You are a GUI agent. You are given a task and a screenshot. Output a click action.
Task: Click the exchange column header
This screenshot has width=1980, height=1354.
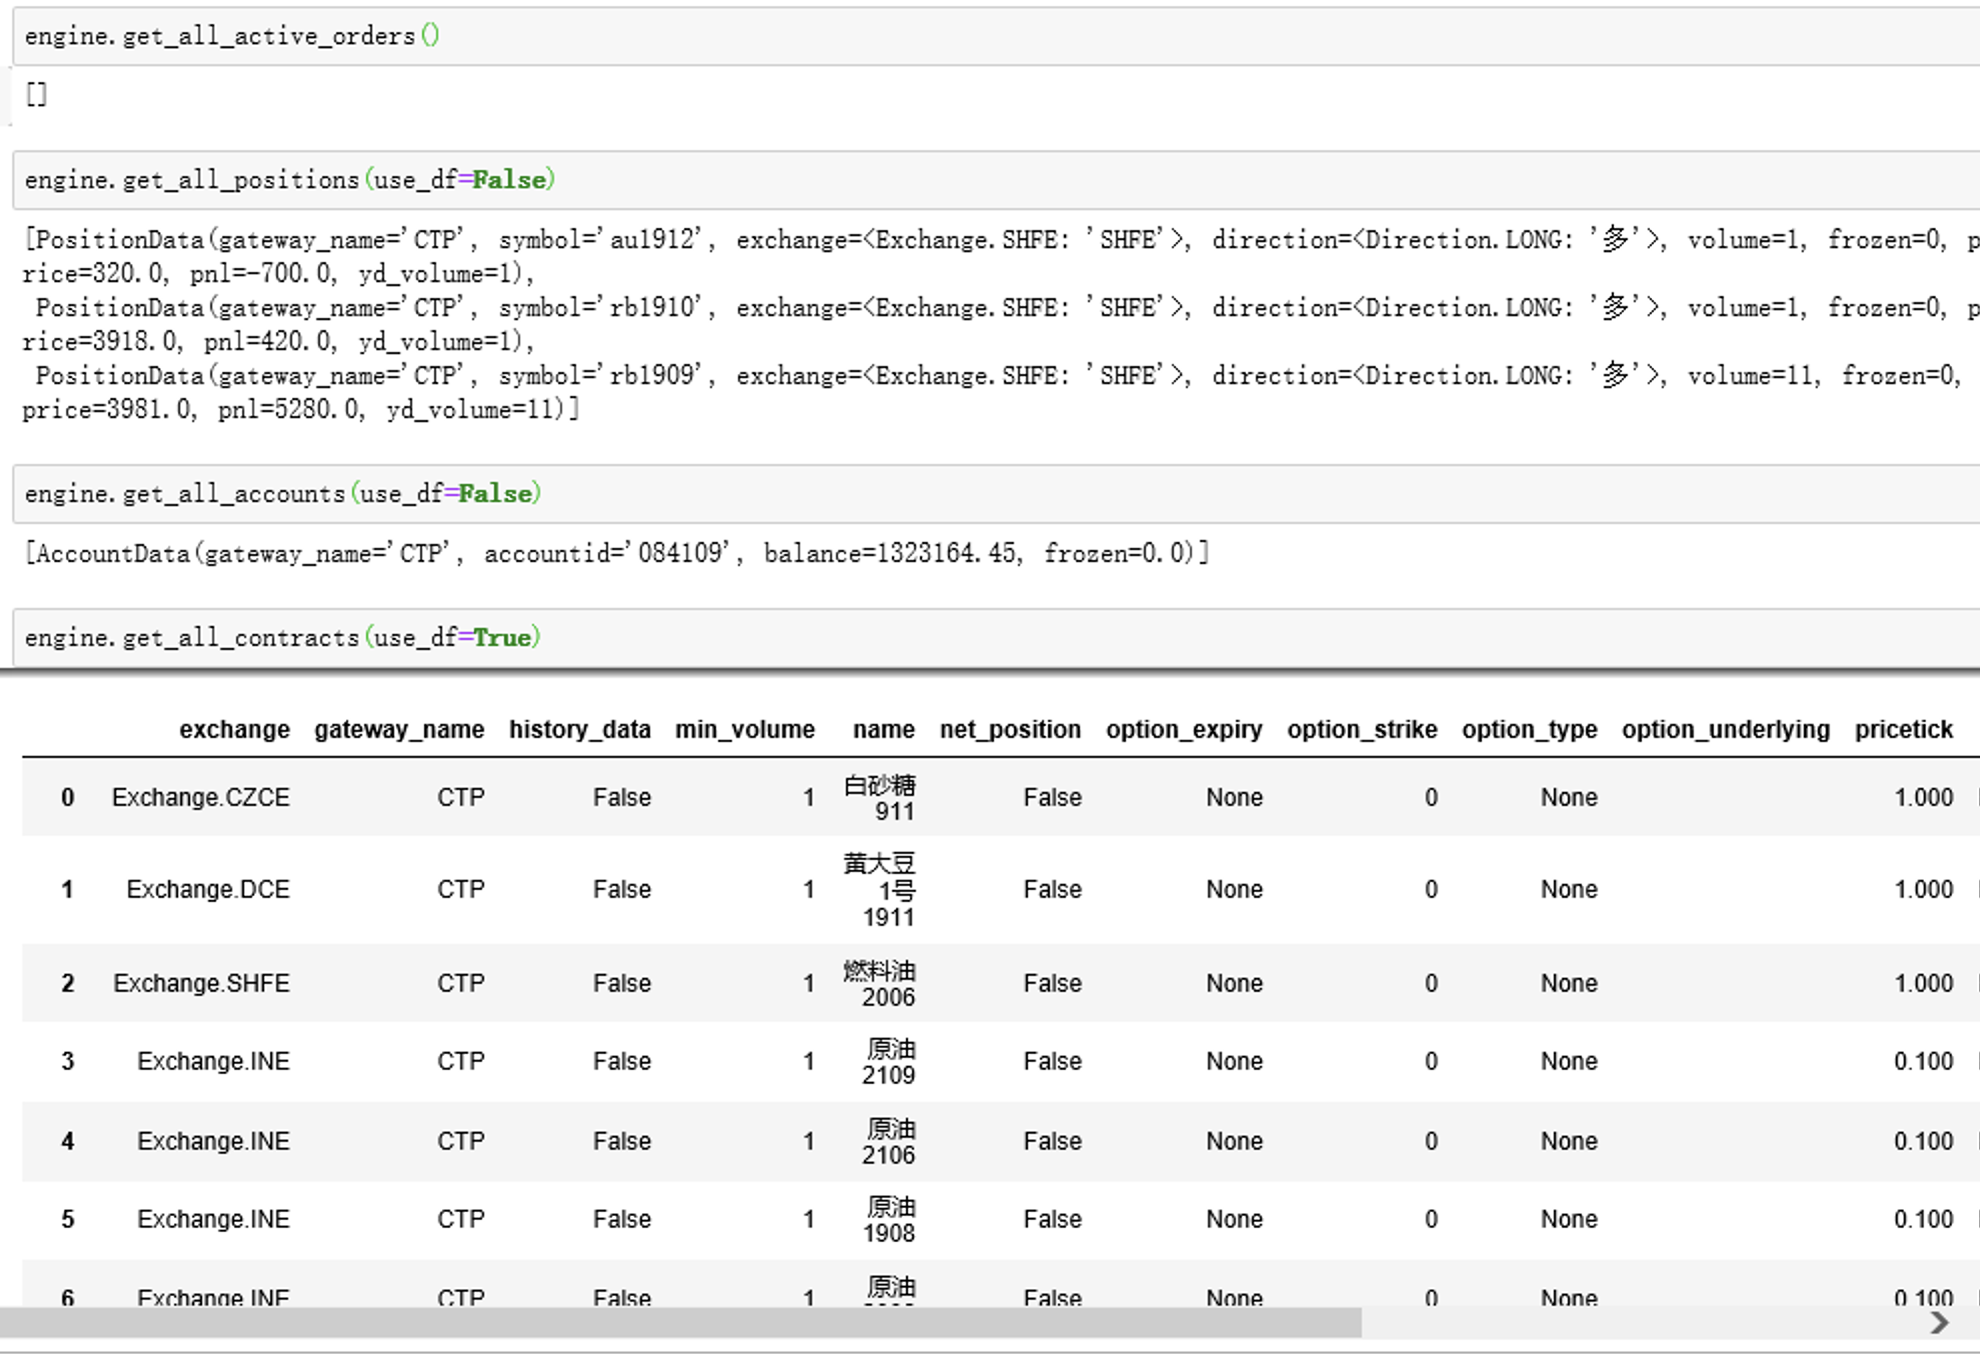(234, 729)
